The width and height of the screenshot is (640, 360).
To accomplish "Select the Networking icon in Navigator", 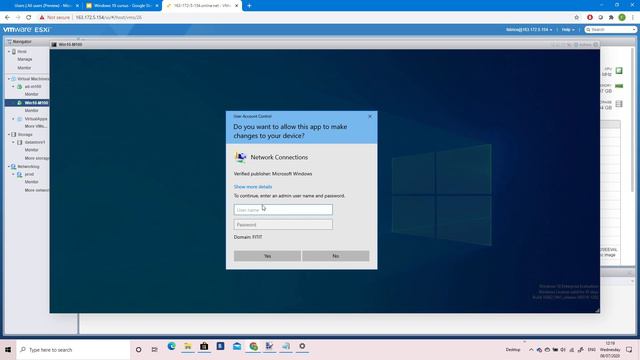I will coord(13,167).
